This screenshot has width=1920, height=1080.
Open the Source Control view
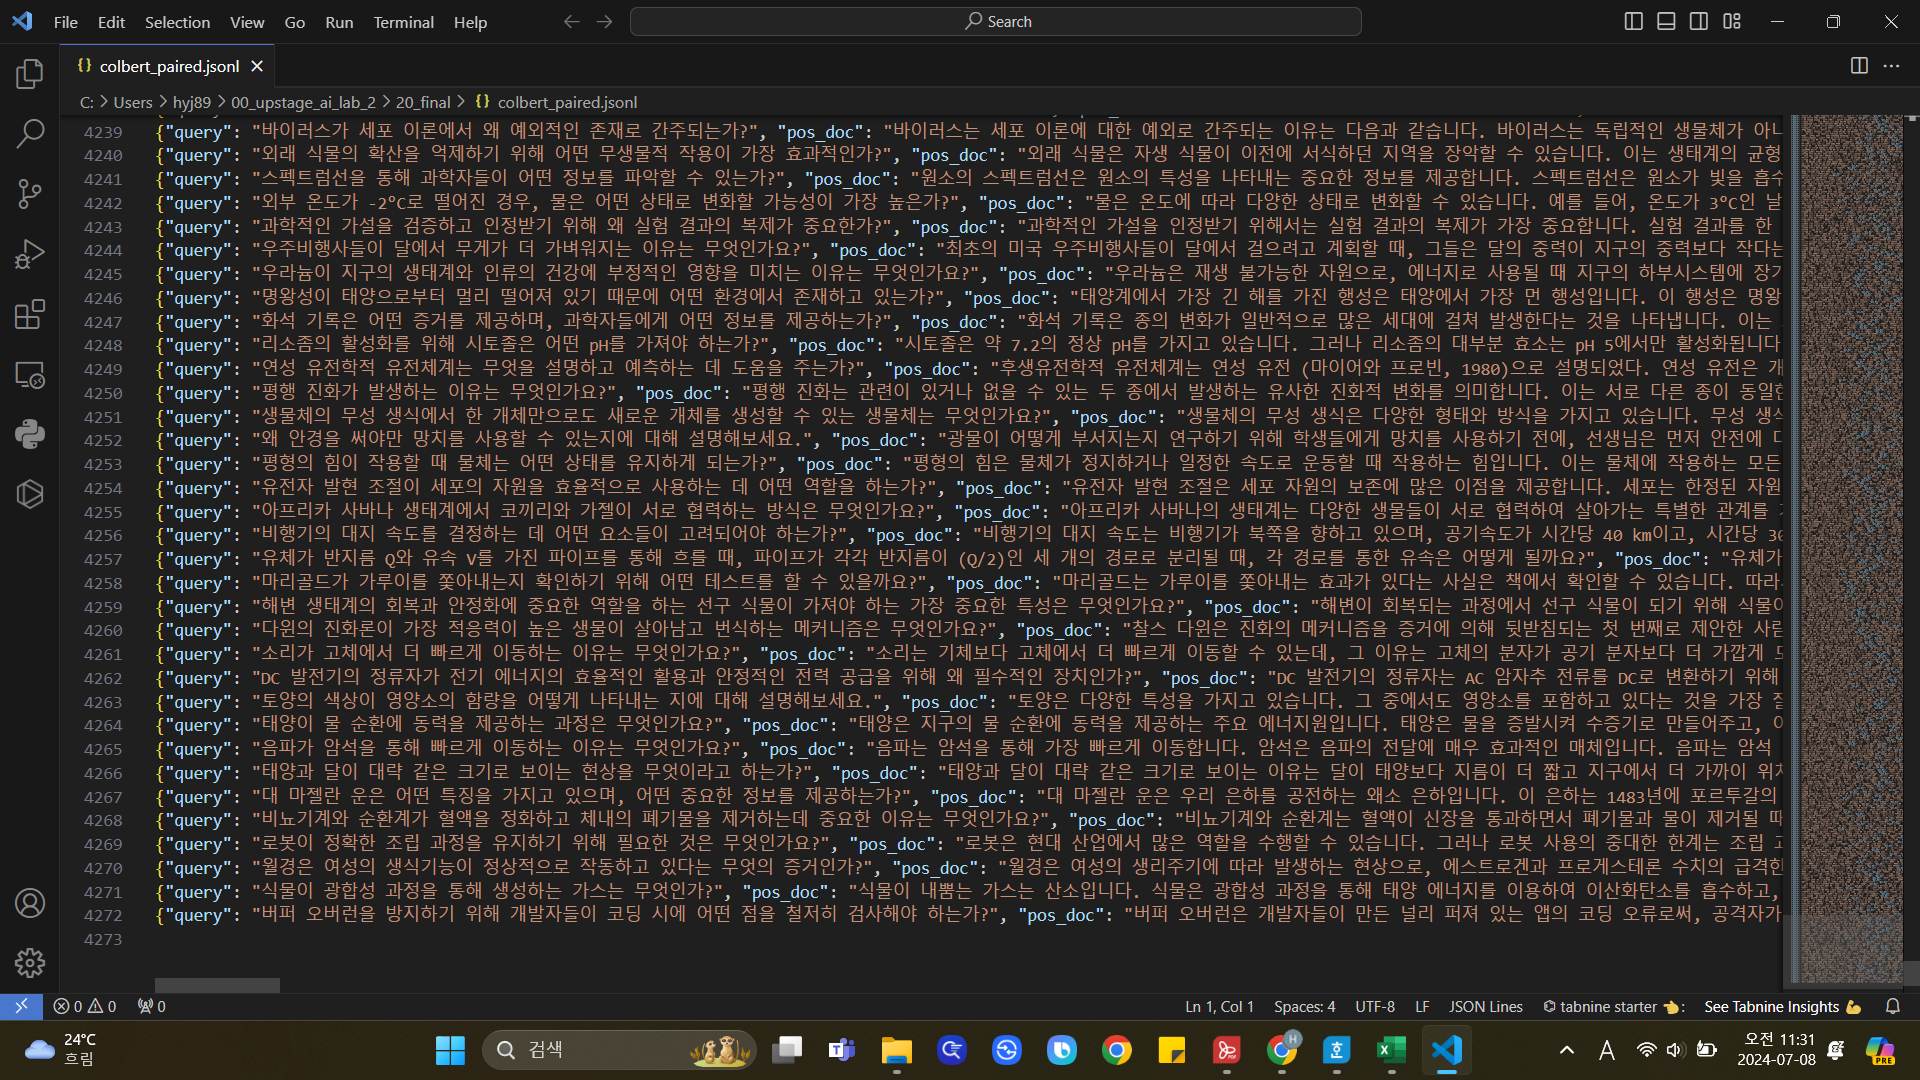(30, 194)
